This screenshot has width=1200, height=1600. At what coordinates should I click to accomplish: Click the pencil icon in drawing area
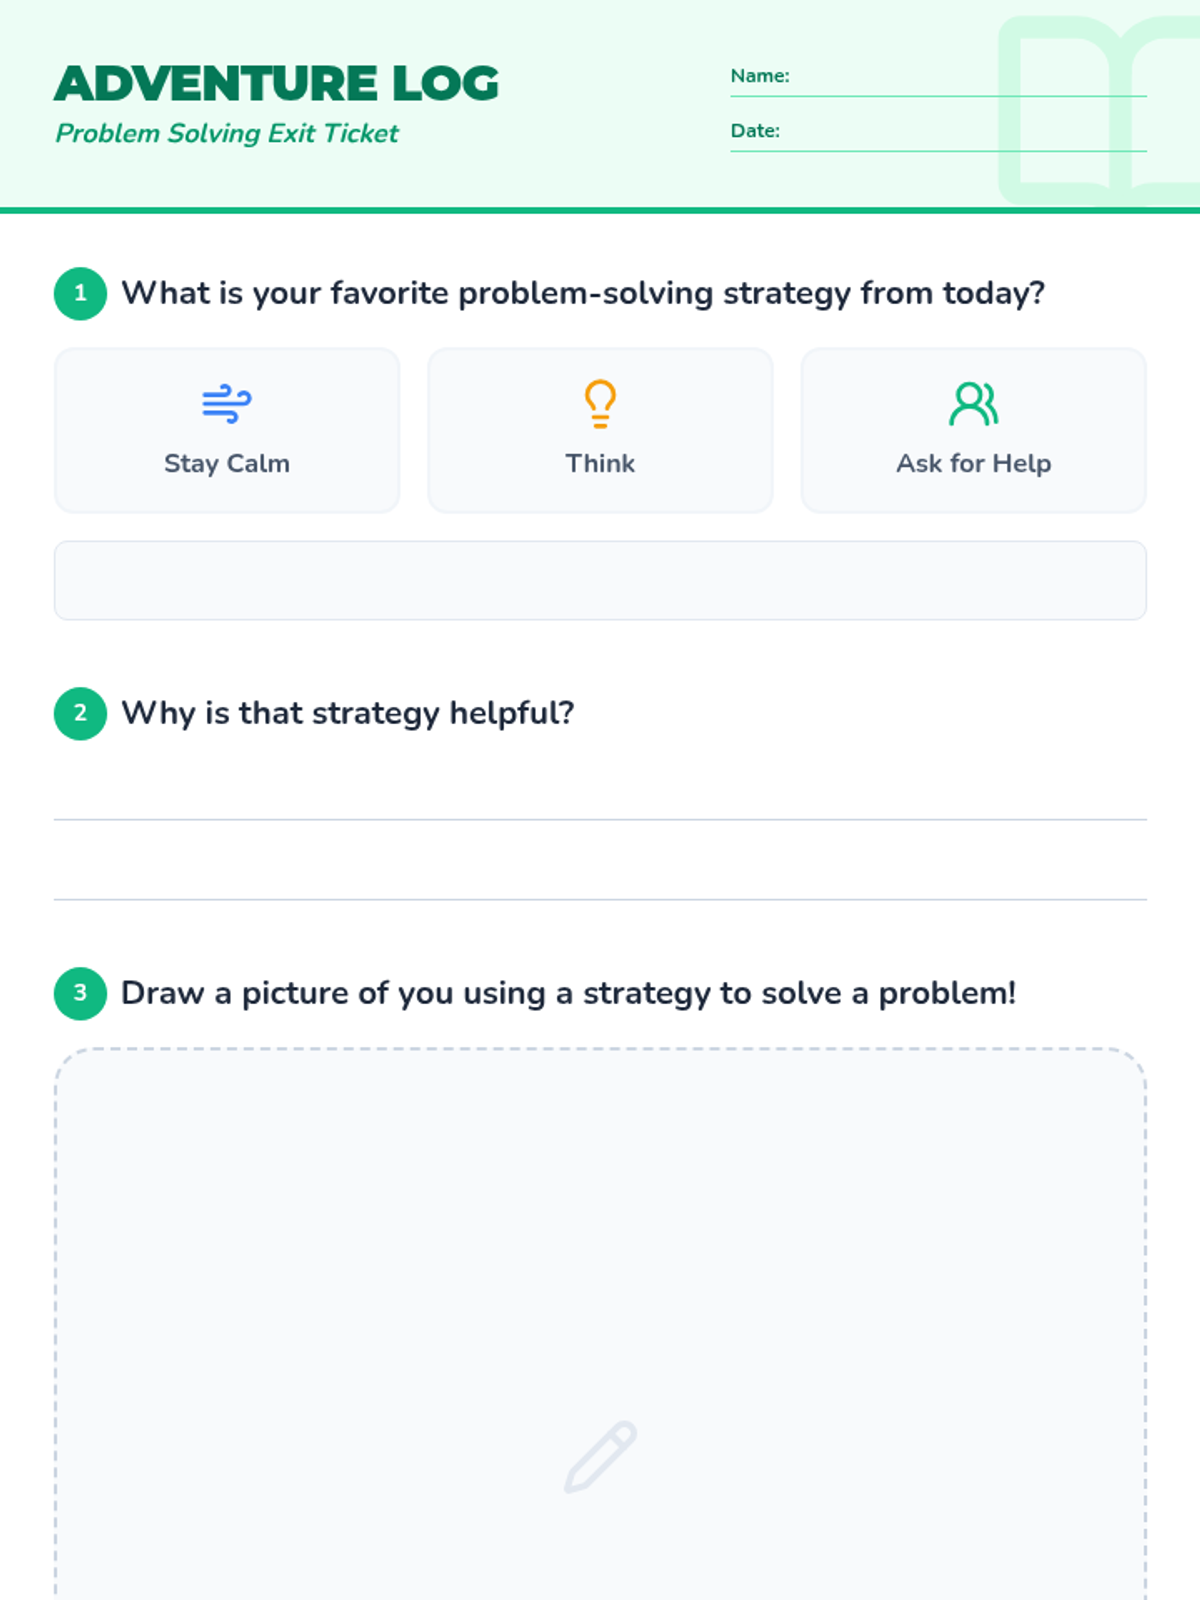click(x=600, y=1457)
